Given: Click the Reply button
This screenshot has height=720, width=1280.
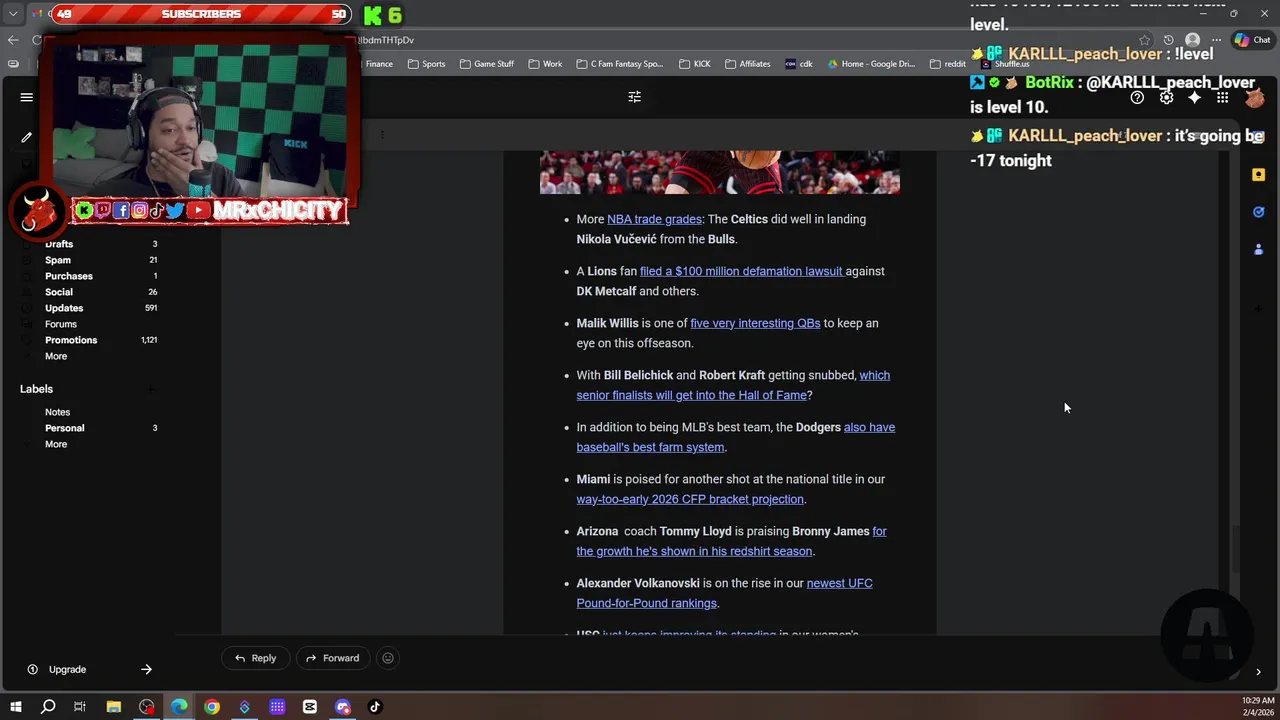Looking at the screenshot, I should coord(255,658).
